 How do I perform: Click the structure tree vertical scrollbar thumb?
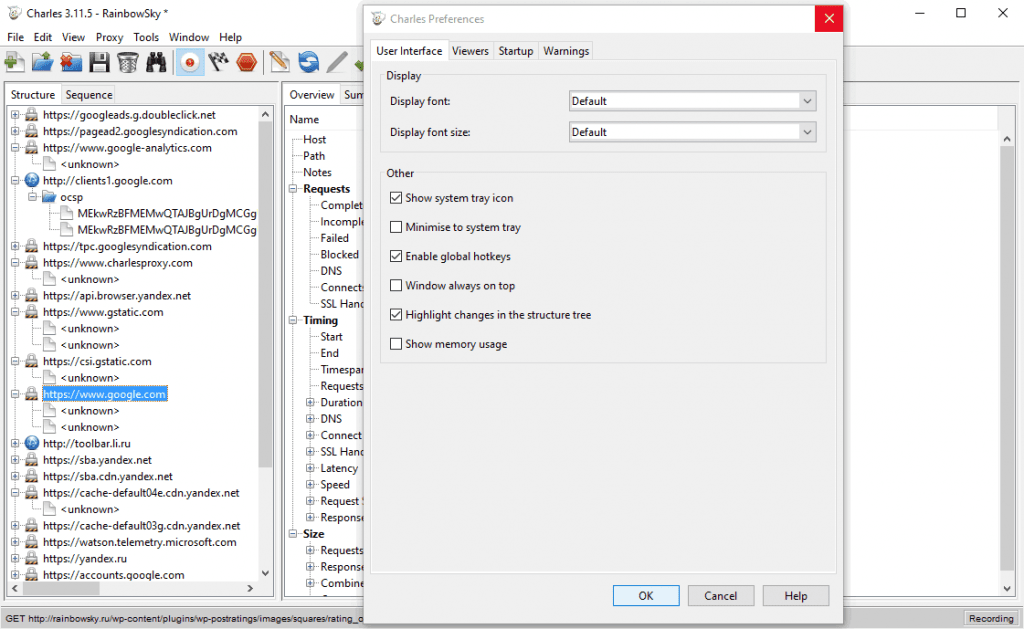(x=265, y=295)
